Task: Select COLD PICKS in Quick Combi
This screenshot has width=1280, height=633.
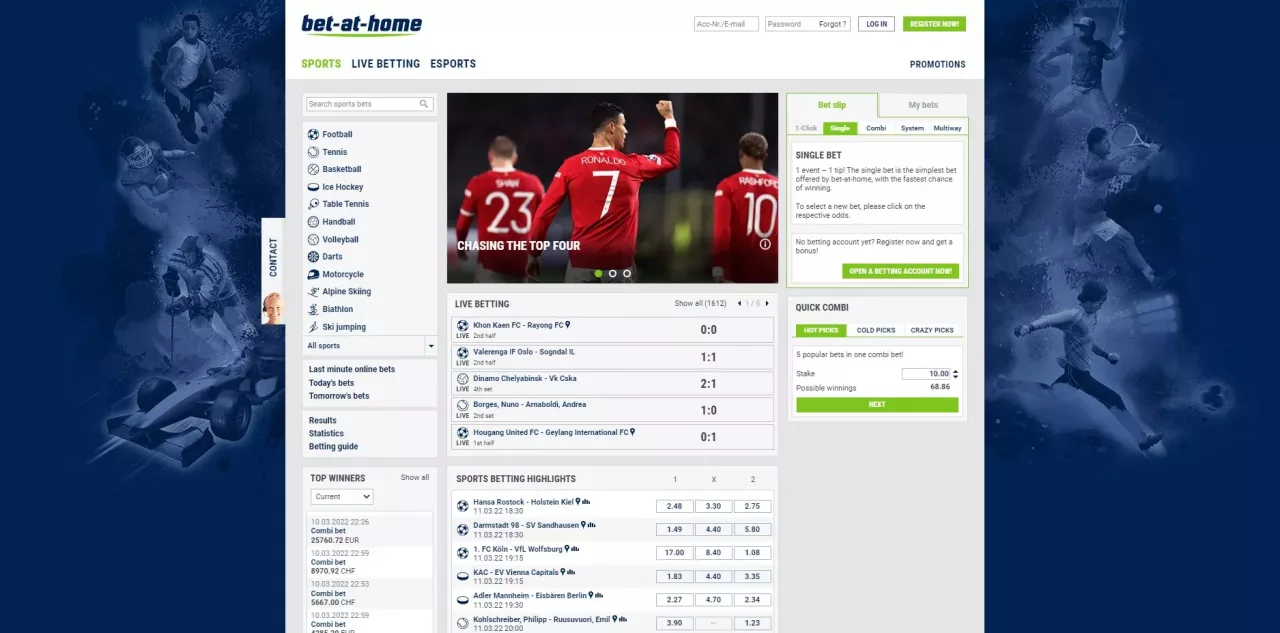Action: (876, 330)
